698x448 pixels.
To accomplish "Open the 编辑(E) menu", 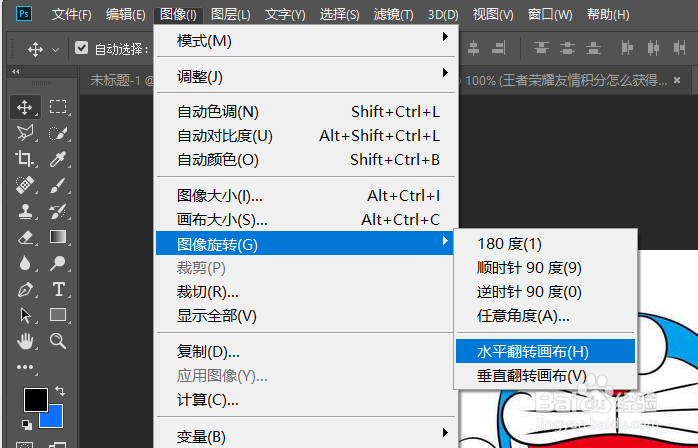I will pos(126,14).
